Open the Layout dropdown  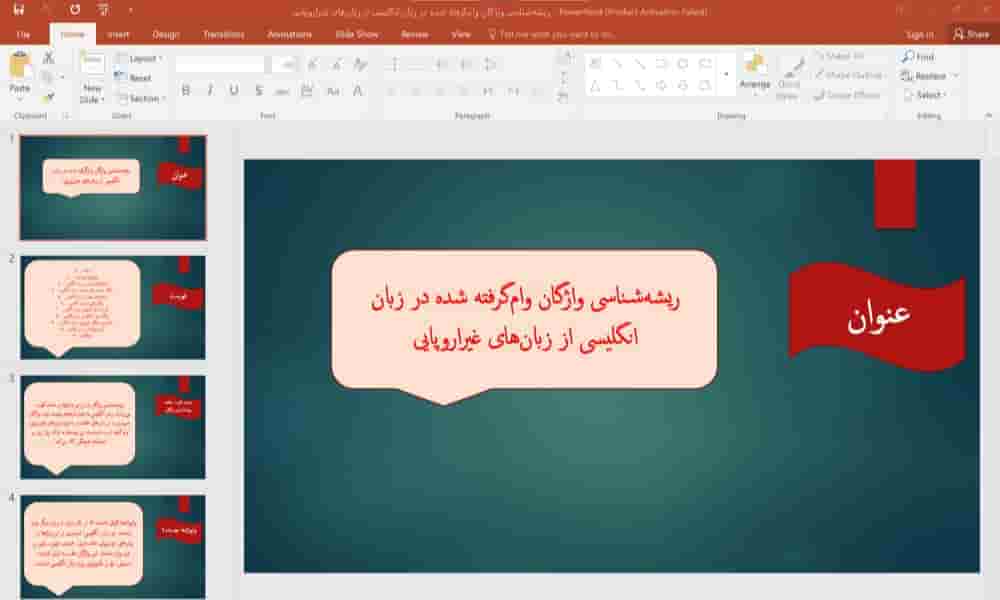142,58
